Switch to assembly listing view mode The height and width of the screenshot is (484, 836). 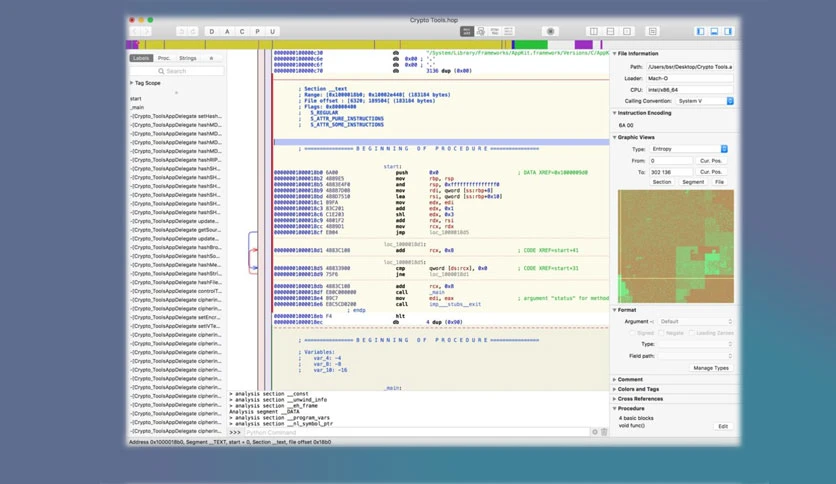point(467,31)
